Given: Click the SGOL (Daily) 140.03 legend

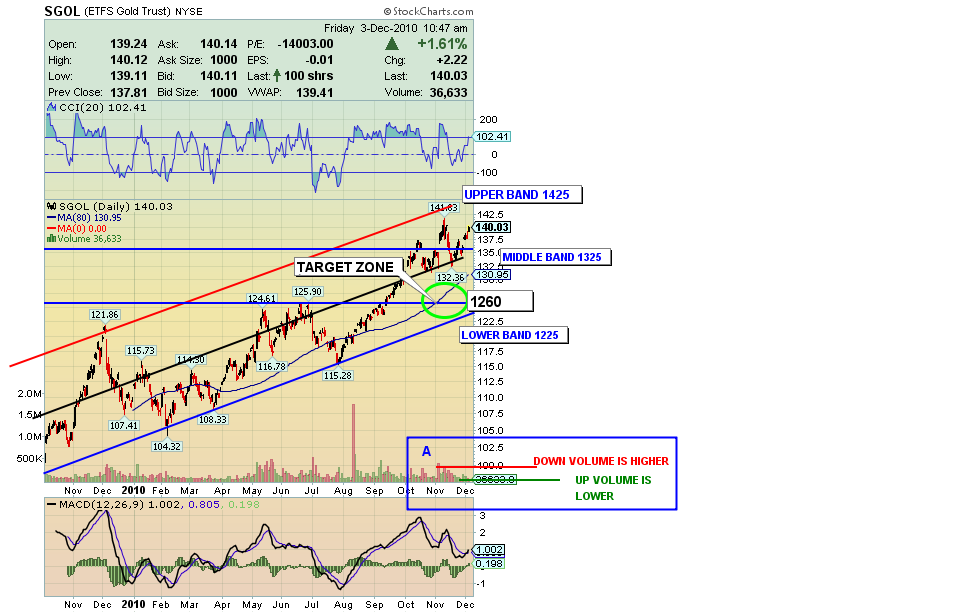Looking at the screenshot, I should click(x=116, y=207).
